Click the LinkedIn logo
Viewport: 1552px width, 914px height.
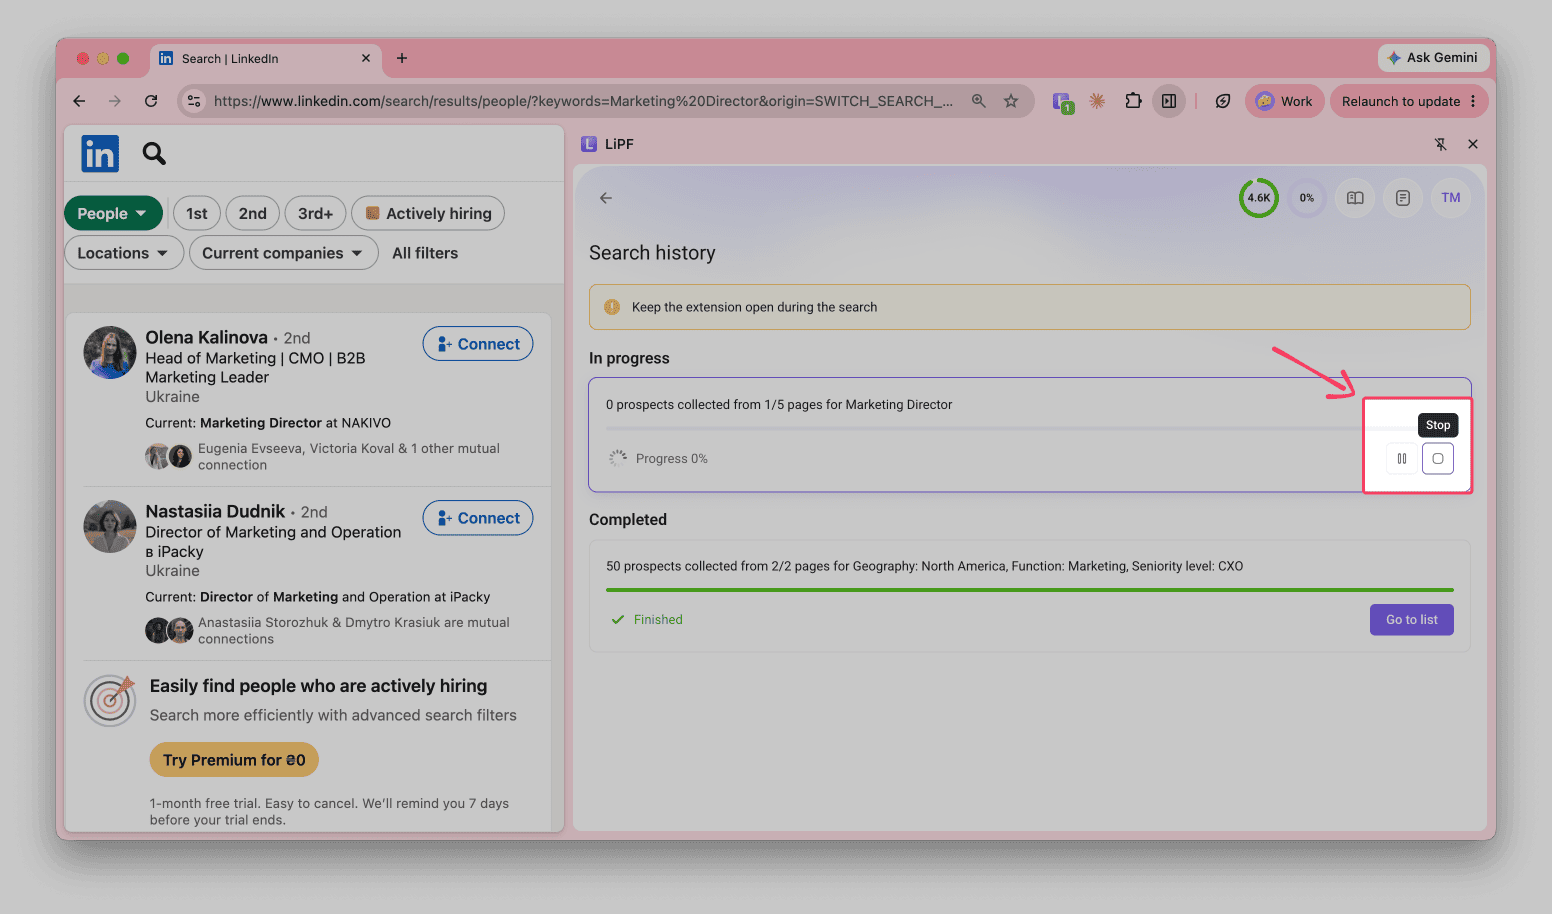[100, 154]
